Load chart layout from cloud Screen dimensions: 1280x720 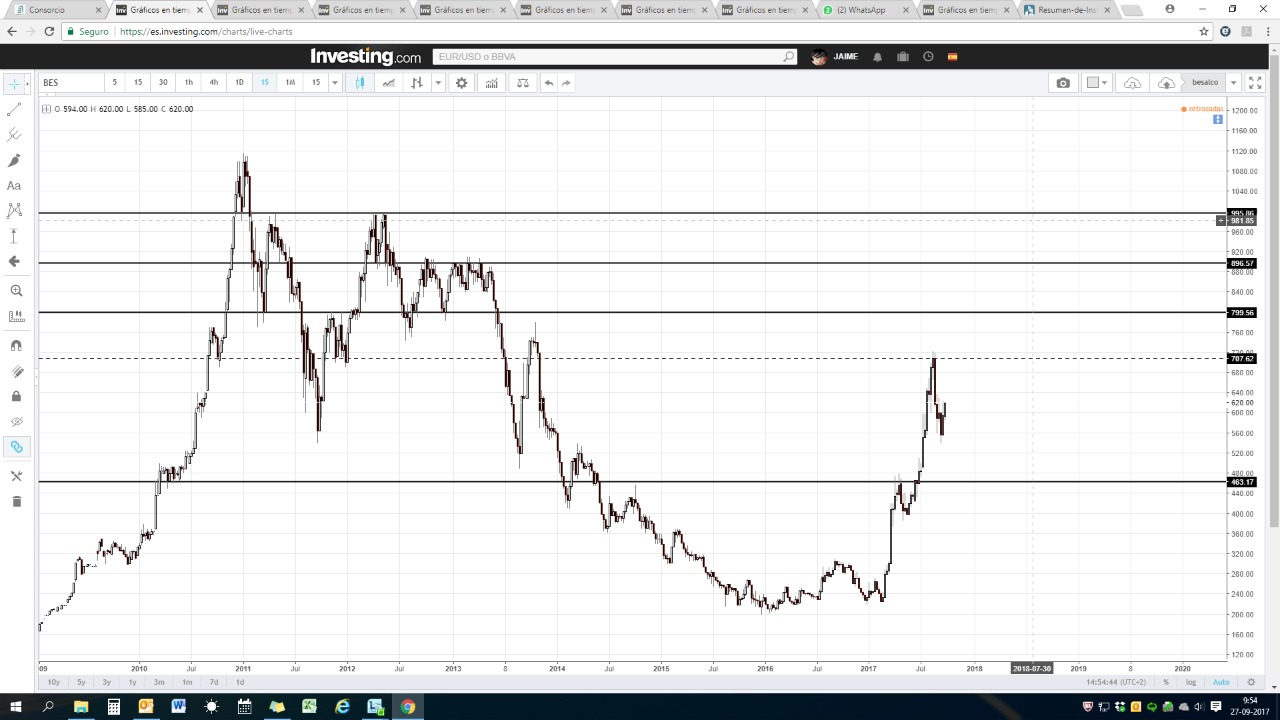pyautogui.click(x=1132, y=83)
